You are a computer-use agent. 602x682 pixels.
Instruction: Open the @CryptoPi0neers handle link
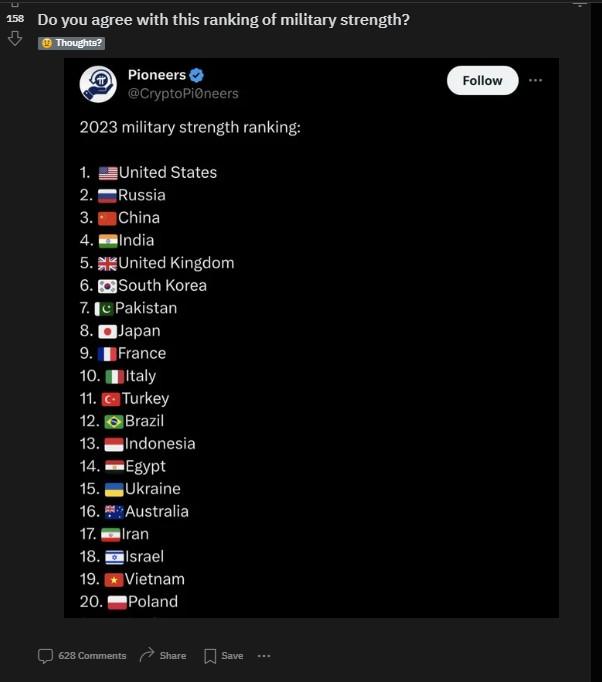click(183, 94)
